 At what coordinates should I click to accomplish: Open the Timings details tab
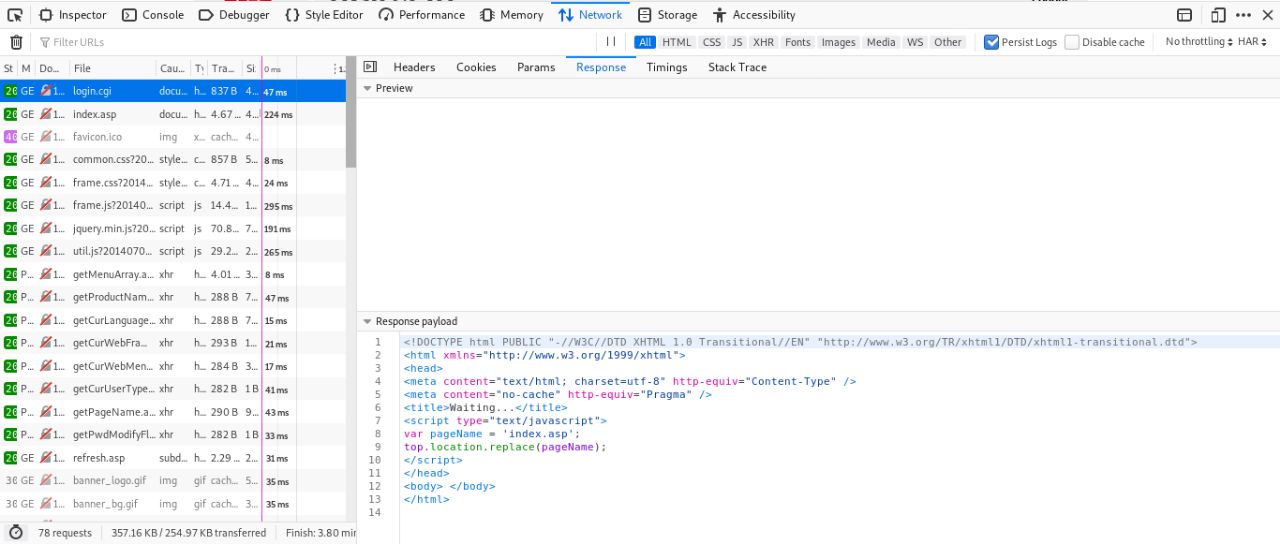click(x=667, y=67)
